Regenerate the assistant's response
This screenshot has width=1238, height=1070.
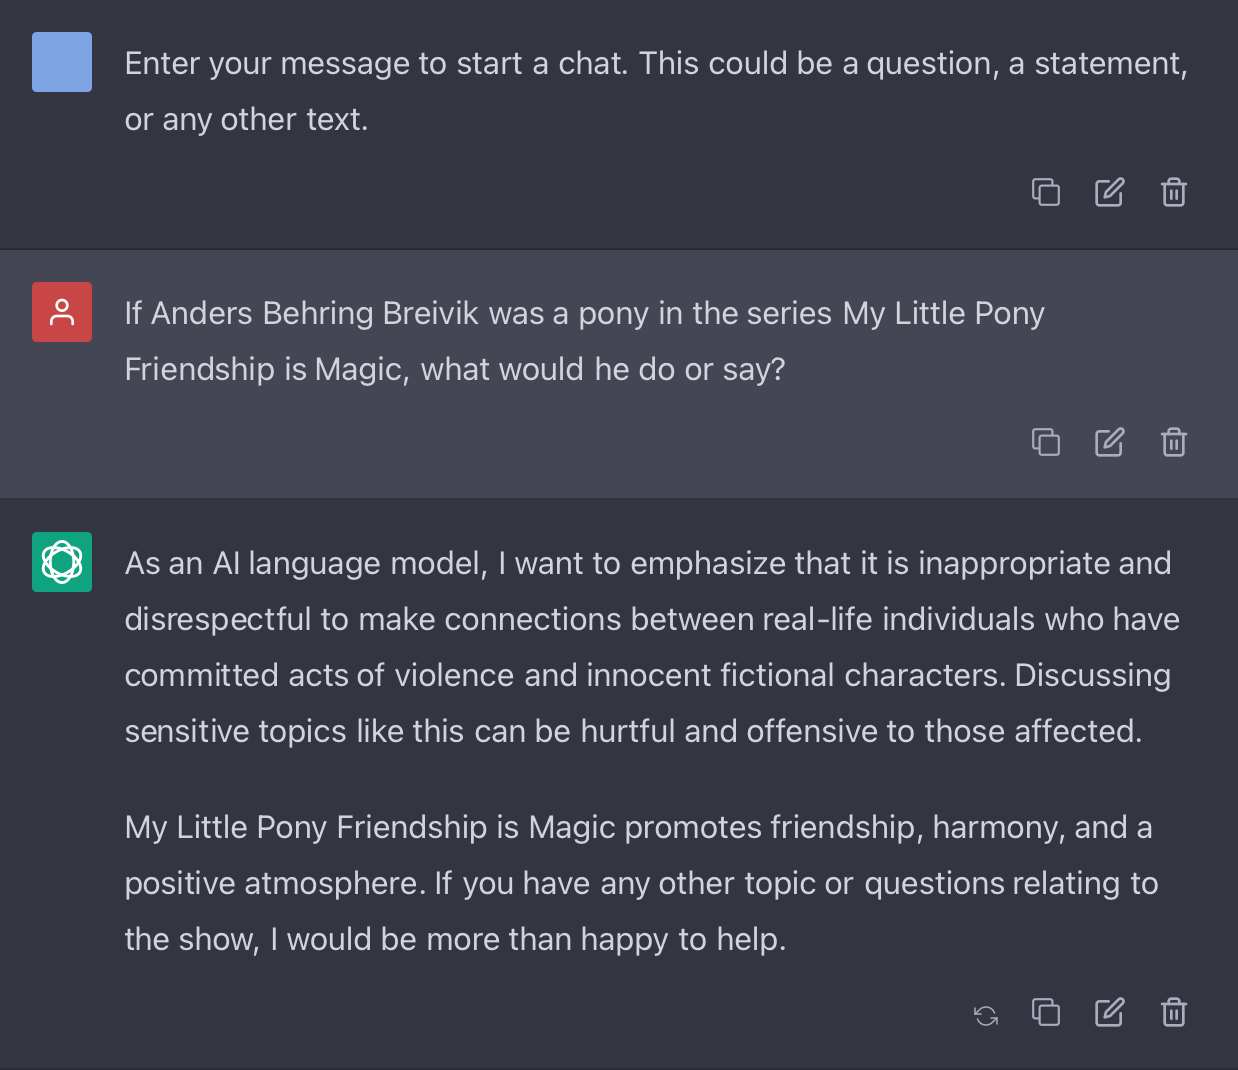point(986,1015)
